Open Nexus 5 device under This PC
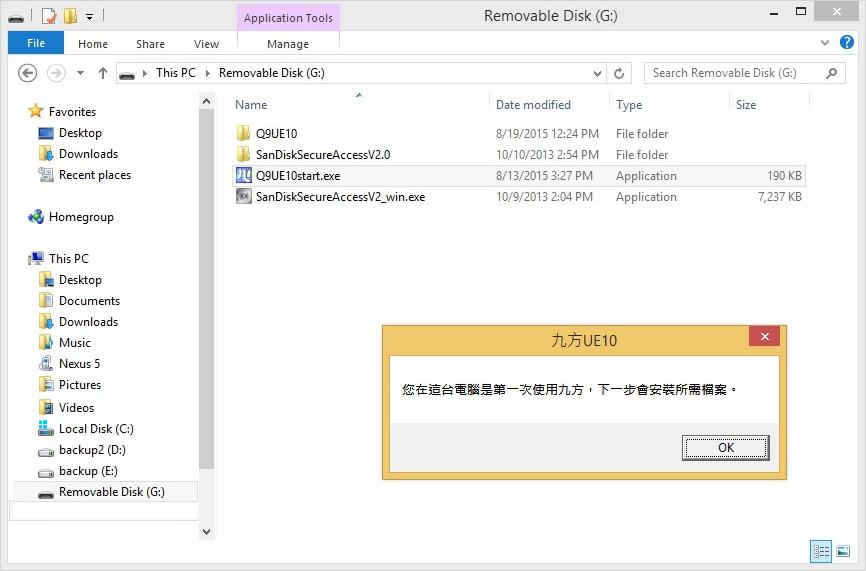The width and height of the screenshot is (866, 571). pyautogui.click(x=80, y=363)
